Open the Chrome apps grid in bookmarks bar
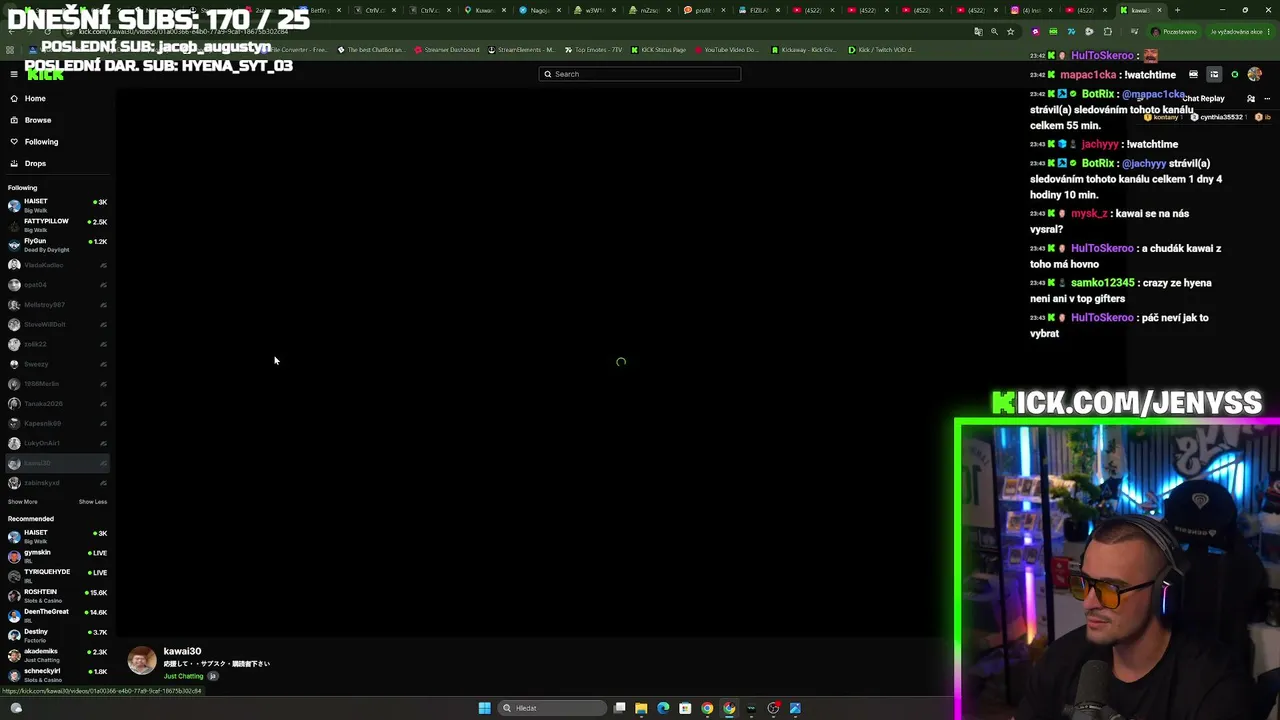The image size is (1280, 720). tap(10, 50)
